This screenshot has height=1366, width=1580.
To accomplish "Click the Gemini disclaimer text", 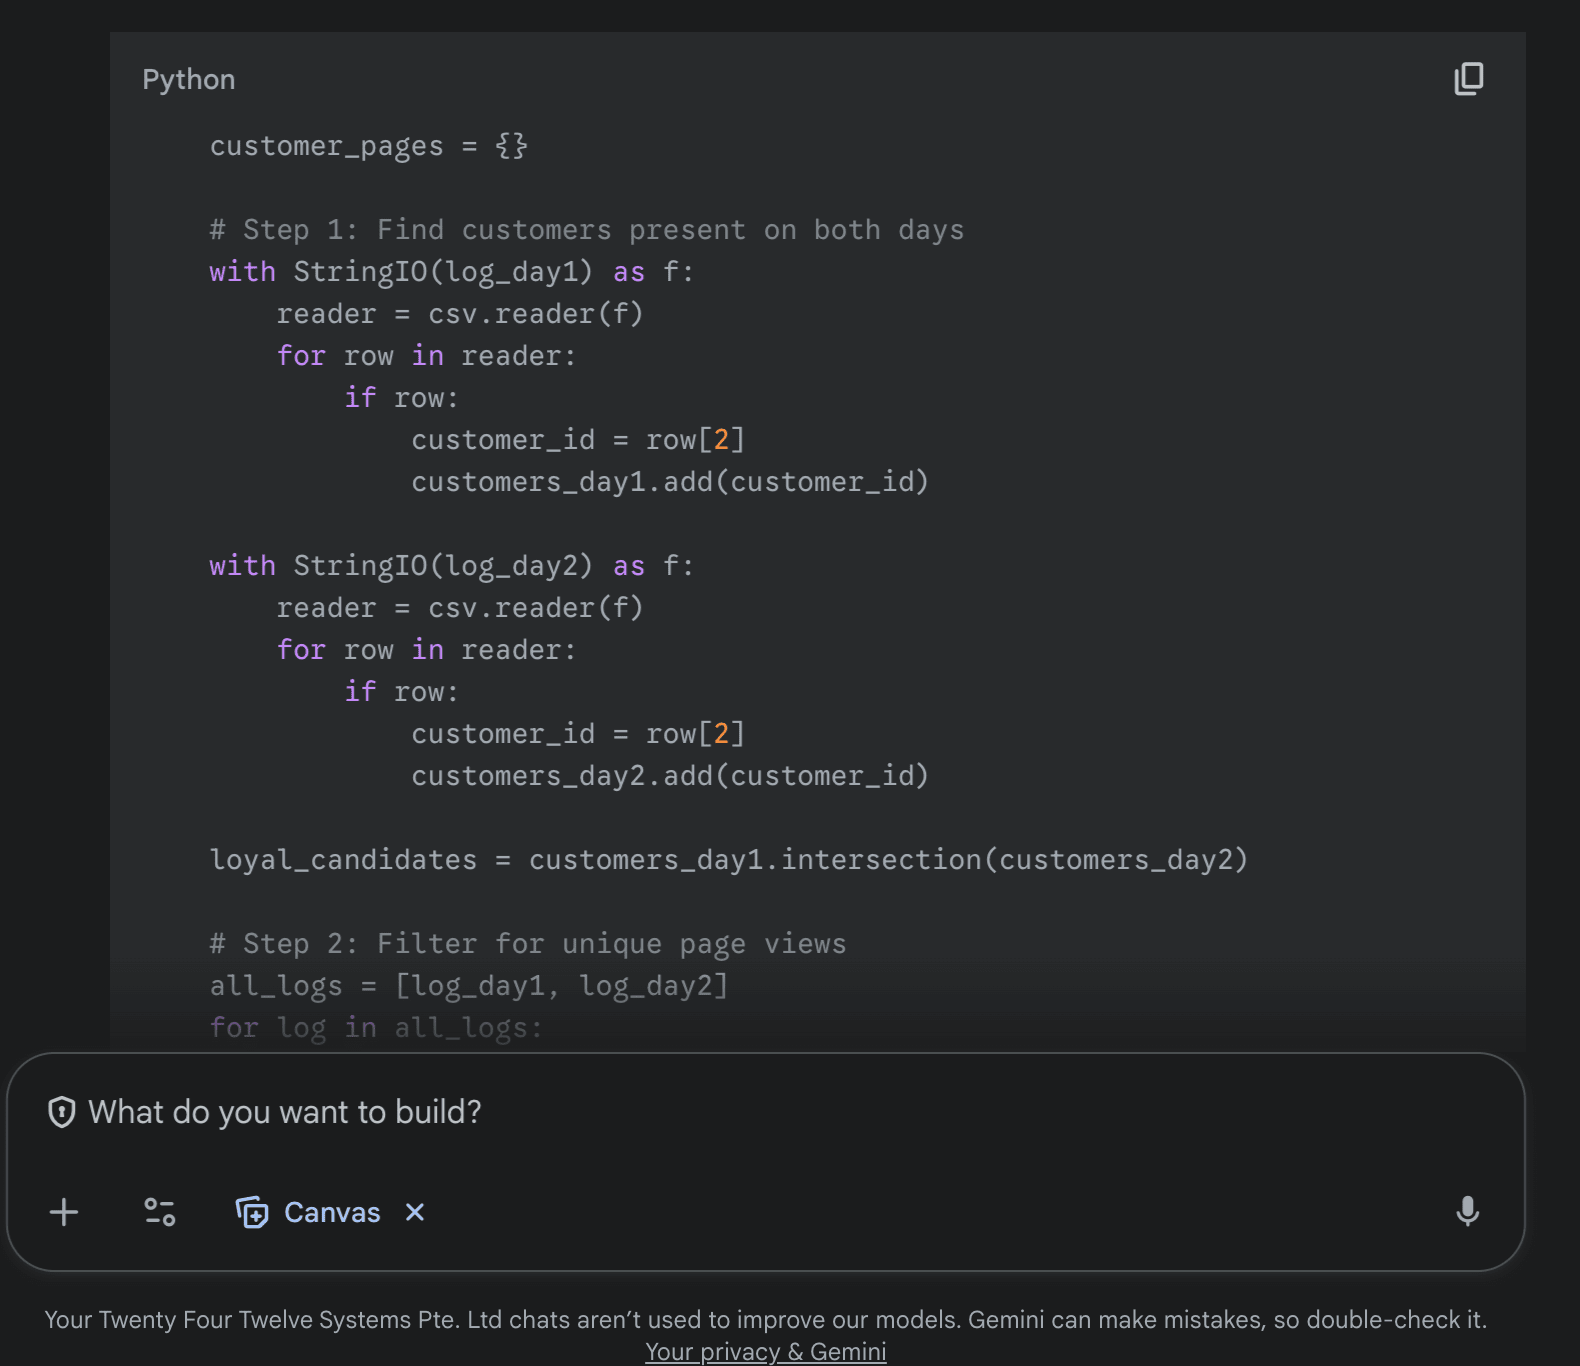I will [765, 1320].
